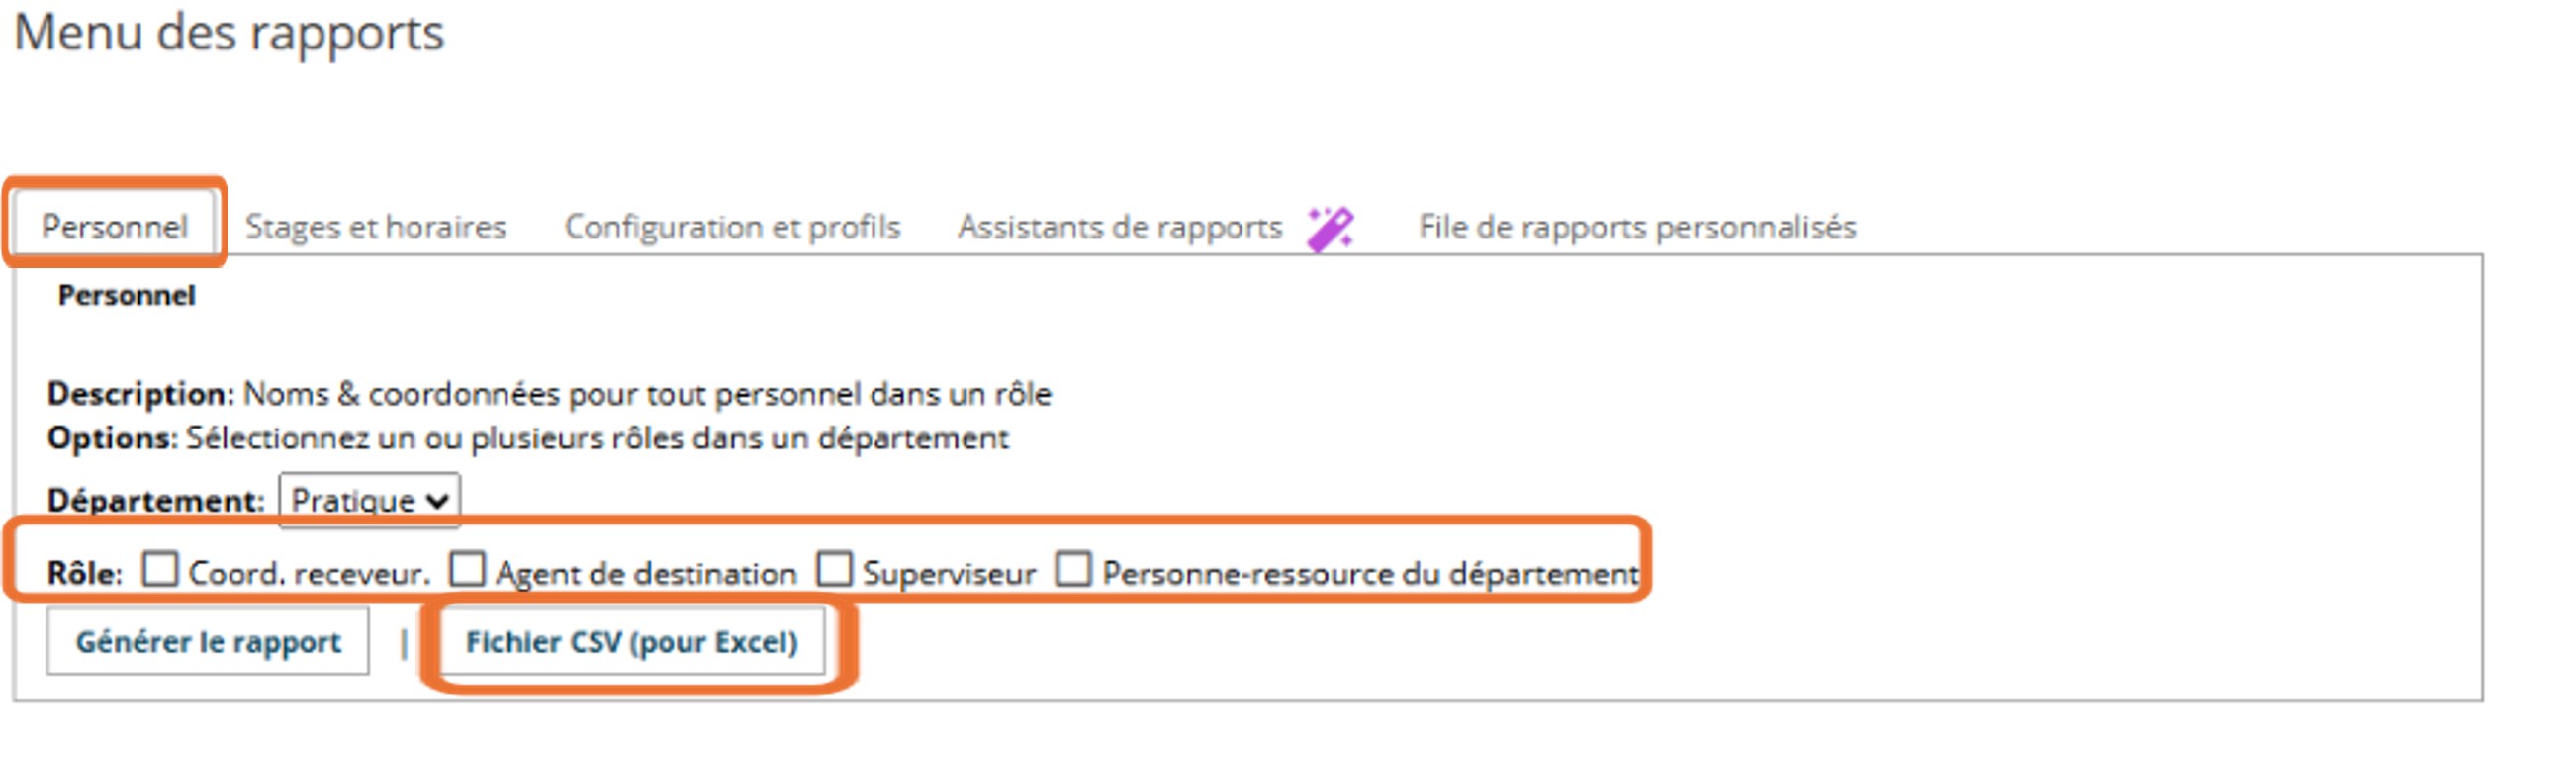This screenshot has width=2576, height=762.
Task: Click the Agent de destination label text
Action: click(x=646, y=574)
